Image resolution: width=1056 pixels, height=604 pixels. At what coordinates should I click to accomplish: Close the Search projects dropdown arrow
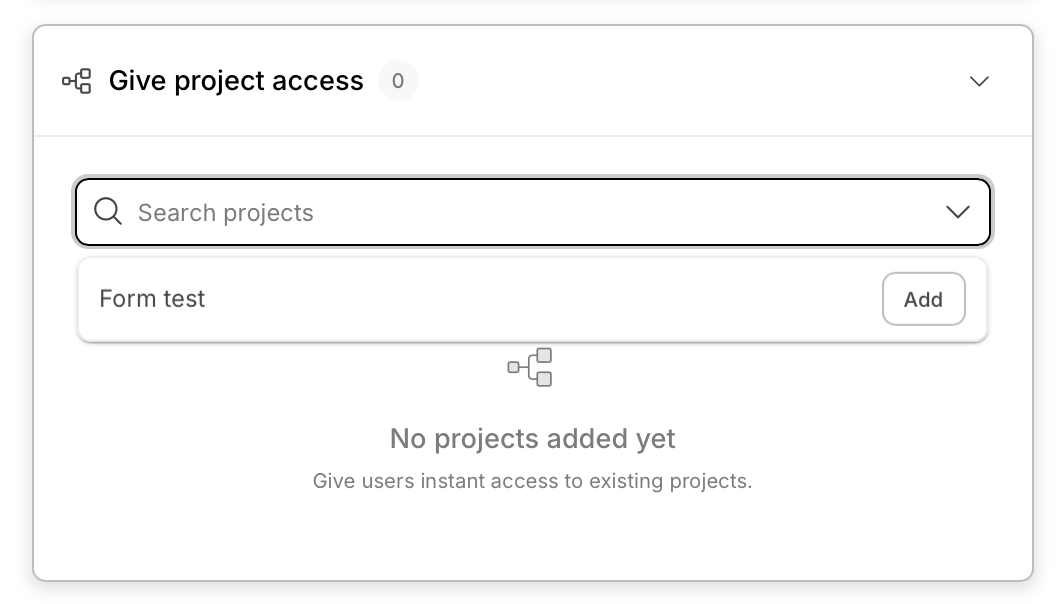tap(957, 212)
